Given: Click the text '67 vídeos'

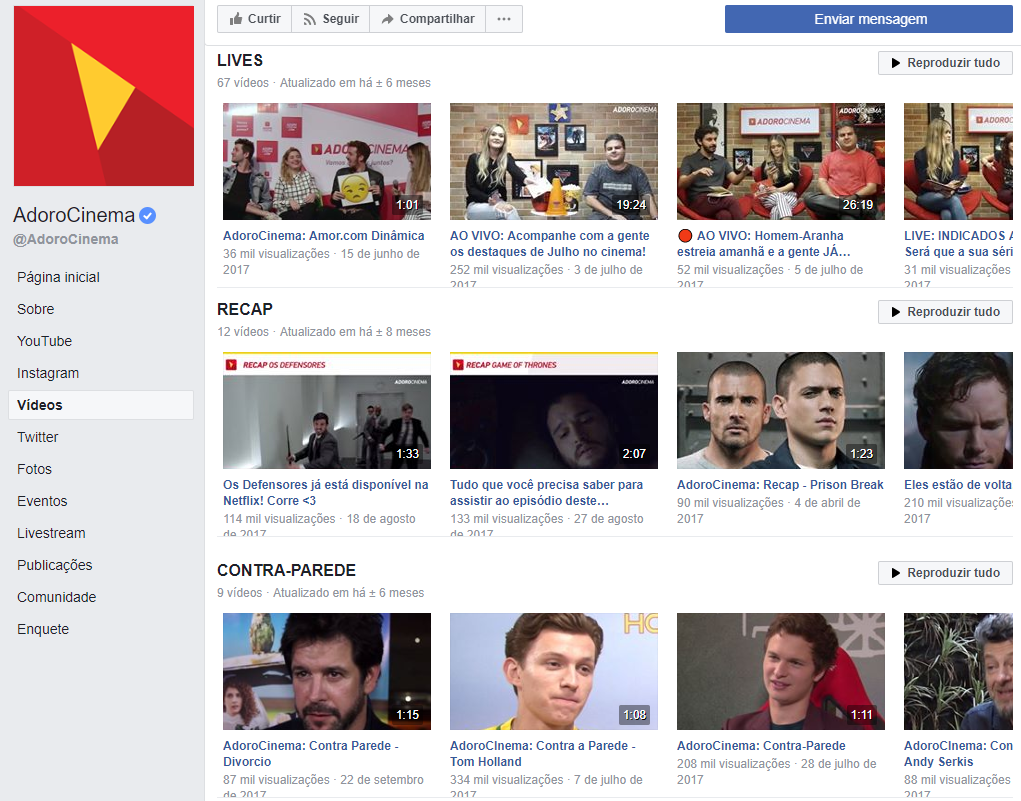Looking at the screenshot, I should coord(243,83).
